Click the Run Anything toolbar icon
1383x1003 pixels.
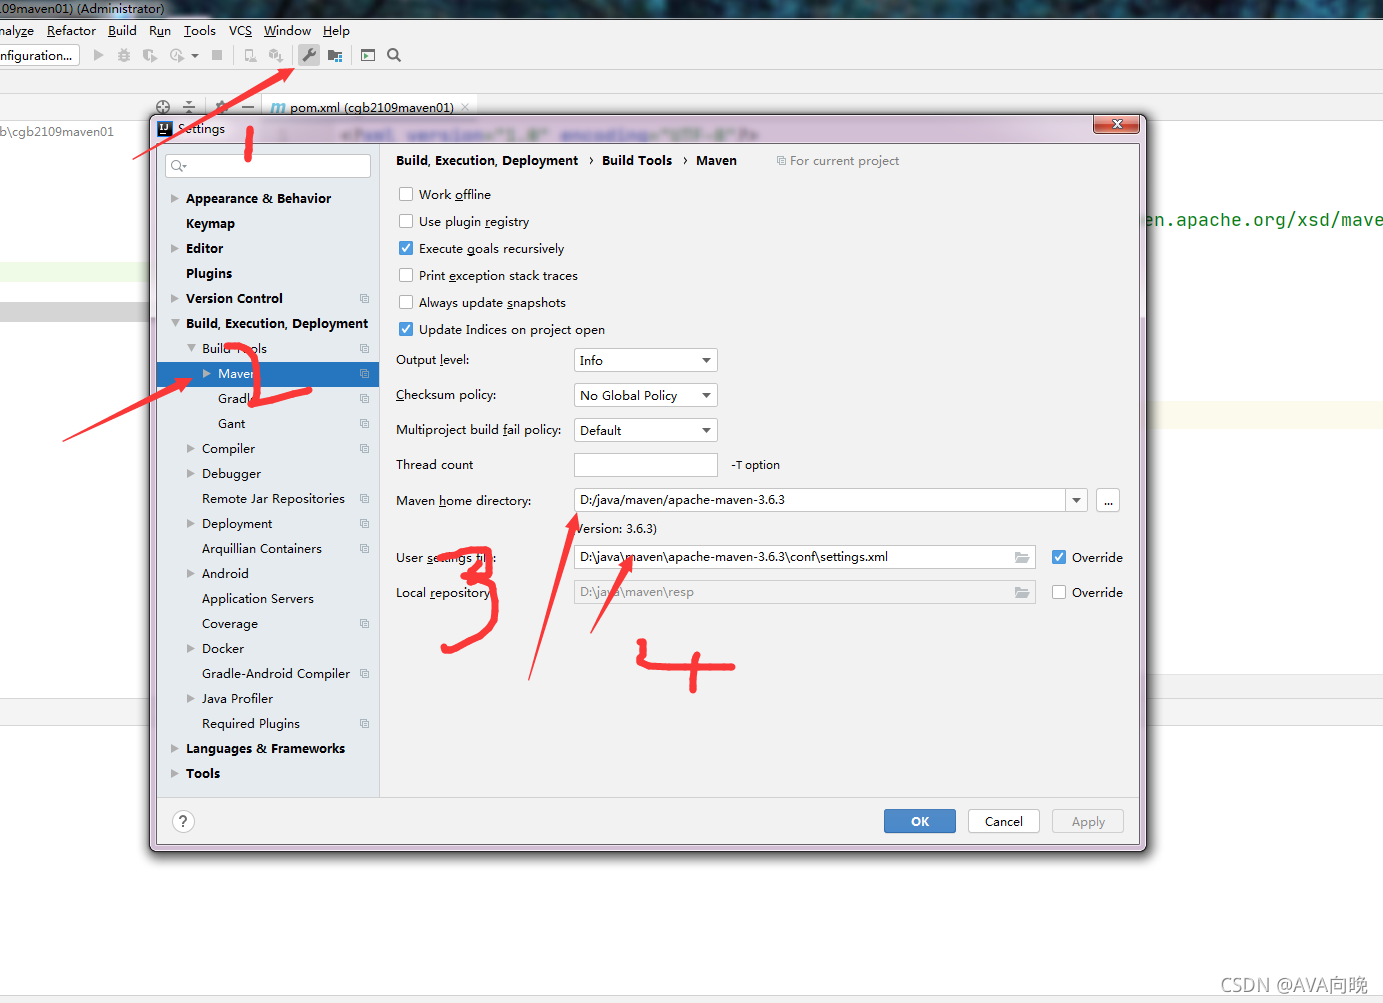tap(368, 55)
